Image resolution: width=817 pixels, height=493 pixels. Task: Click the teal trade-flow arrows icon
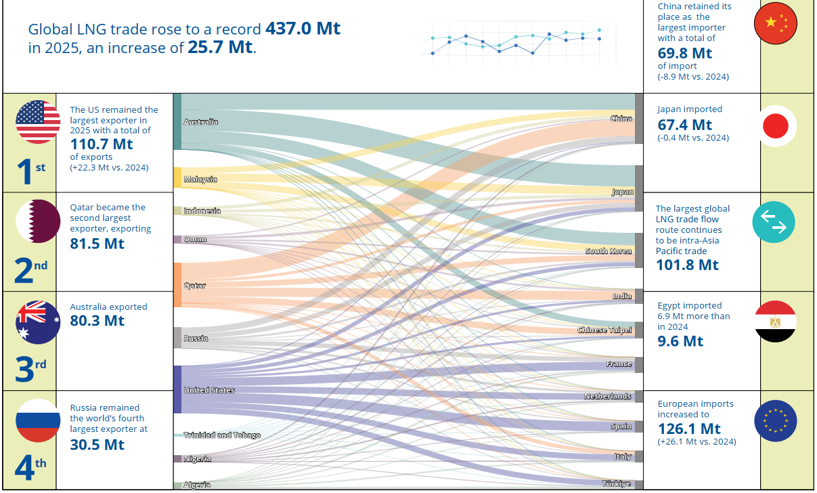pos(774,223)
